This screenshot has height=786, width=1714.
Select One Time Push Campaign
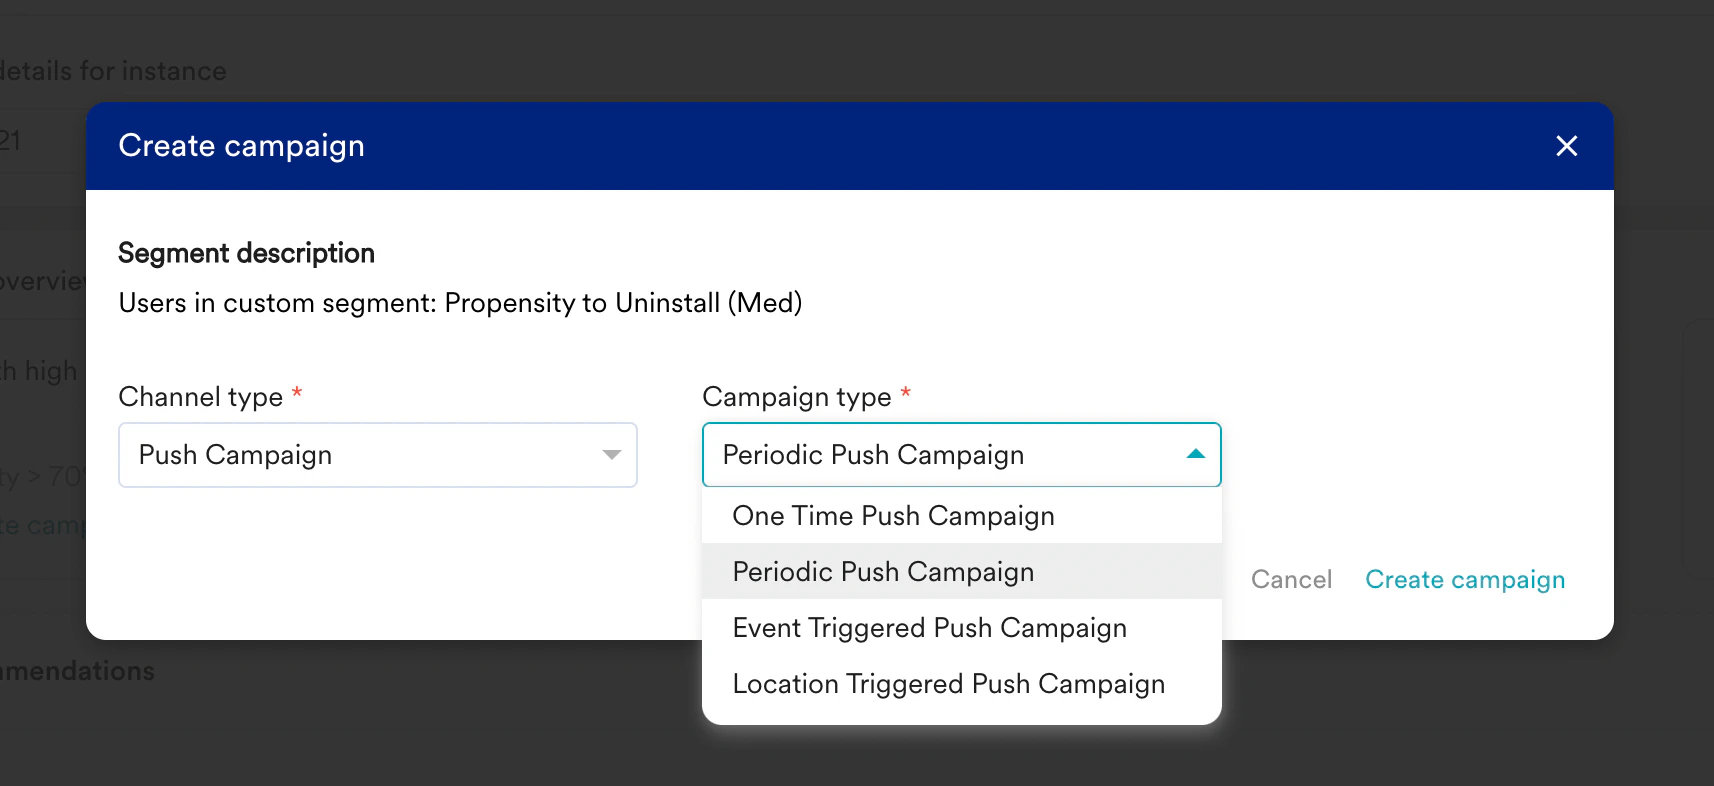[893, 515]
